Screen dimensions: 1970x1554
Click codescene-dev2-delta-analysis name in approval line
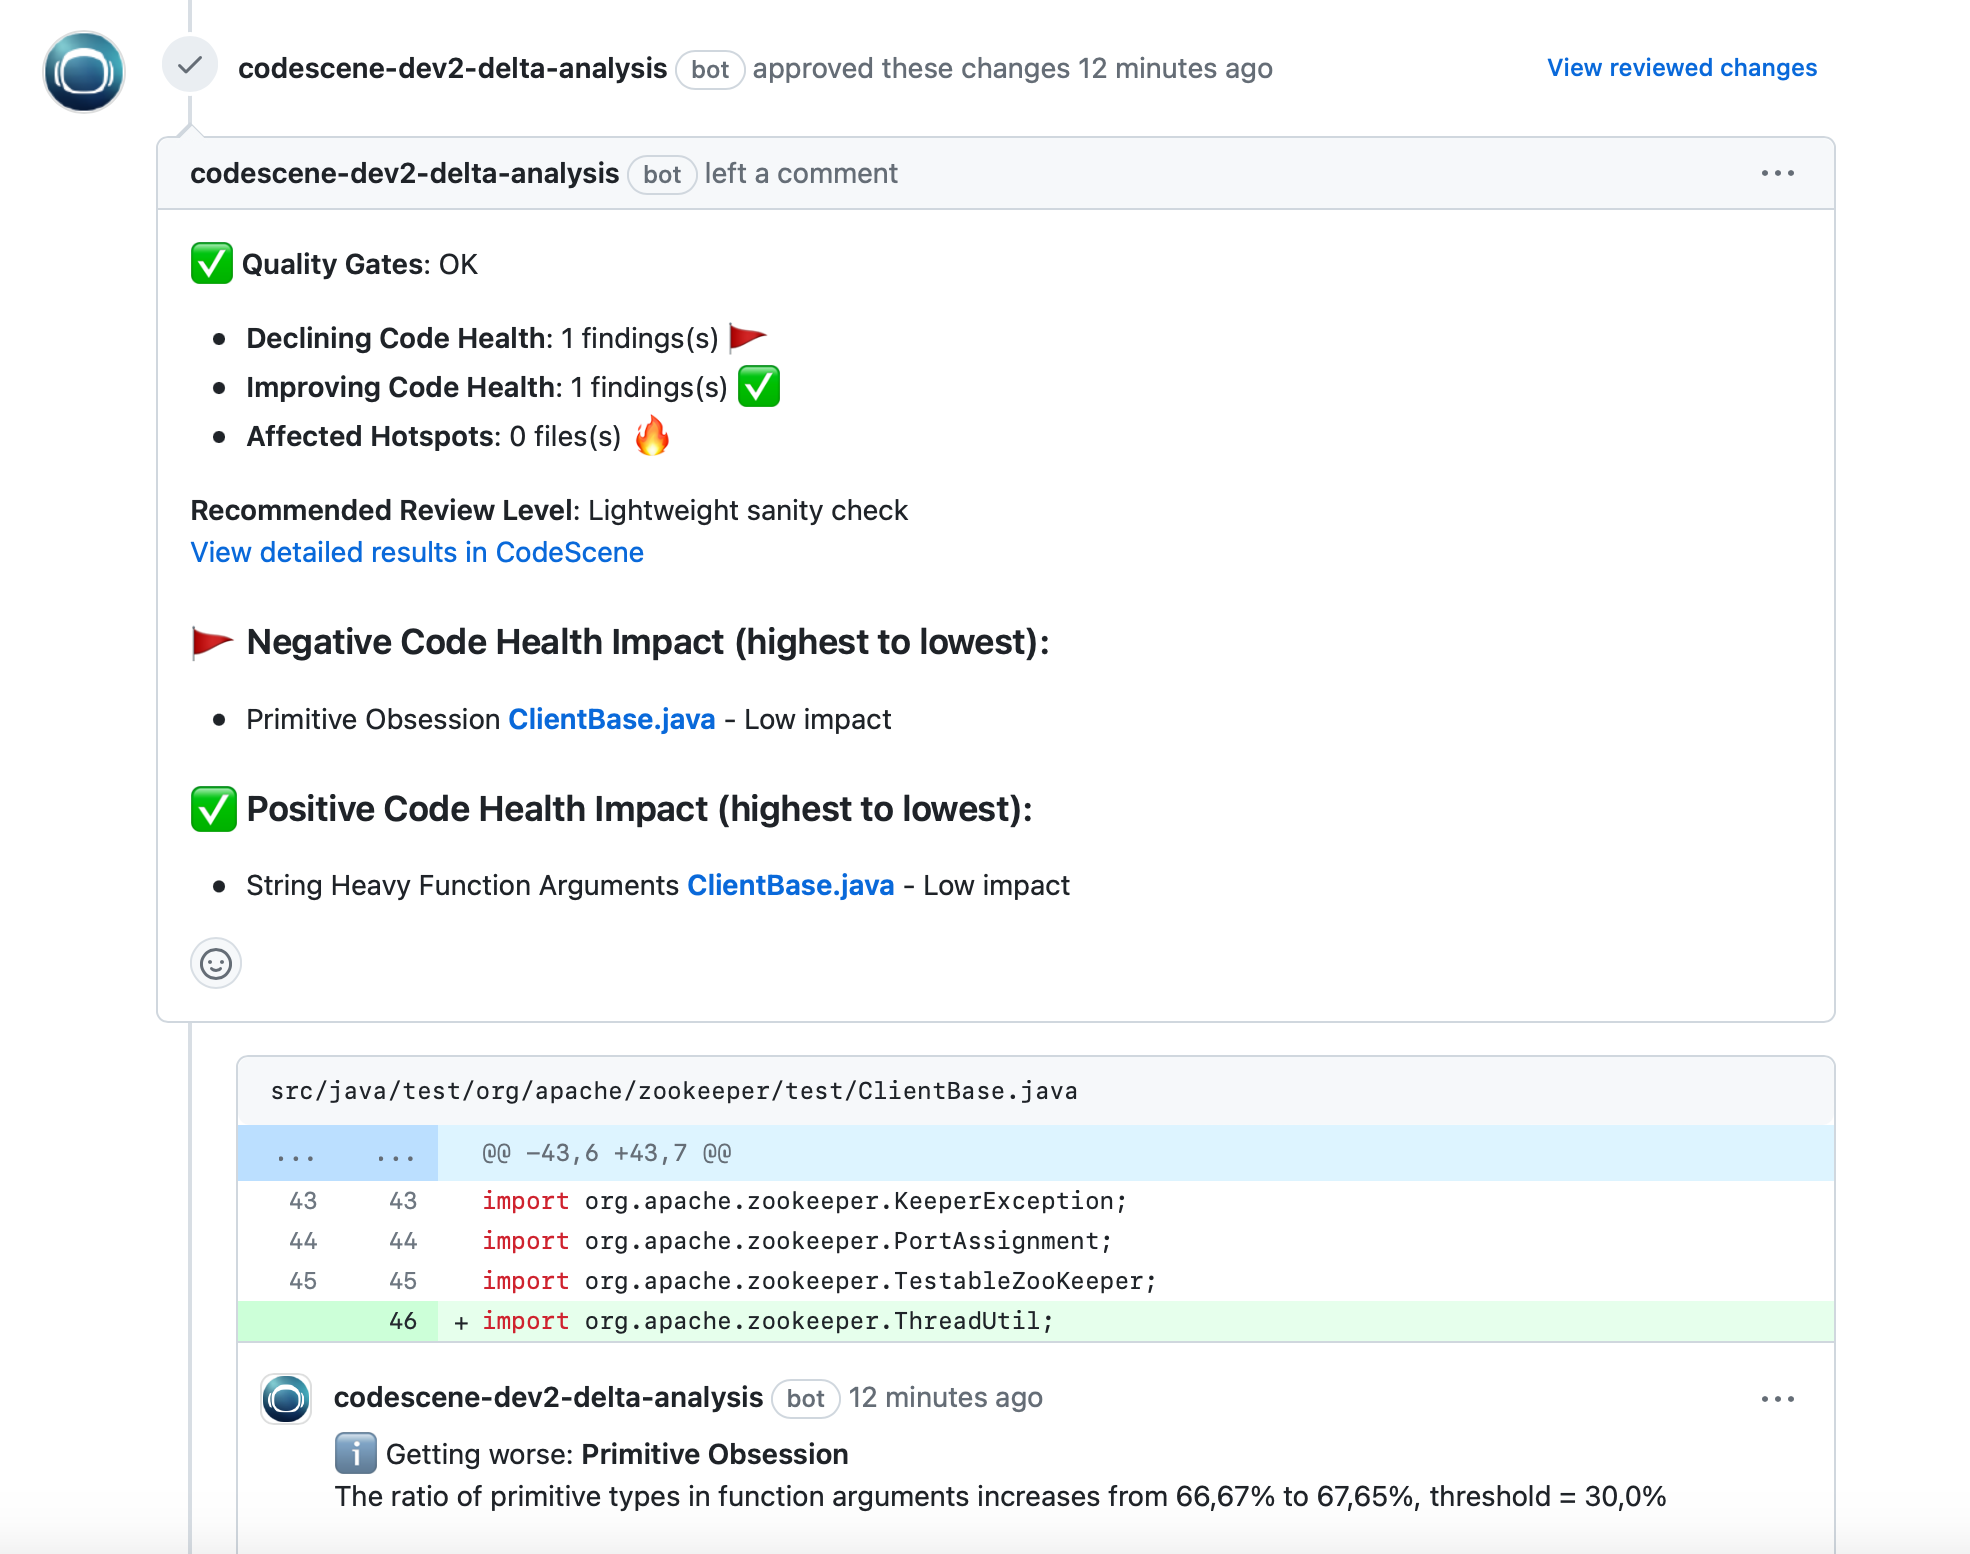point(452,68)
